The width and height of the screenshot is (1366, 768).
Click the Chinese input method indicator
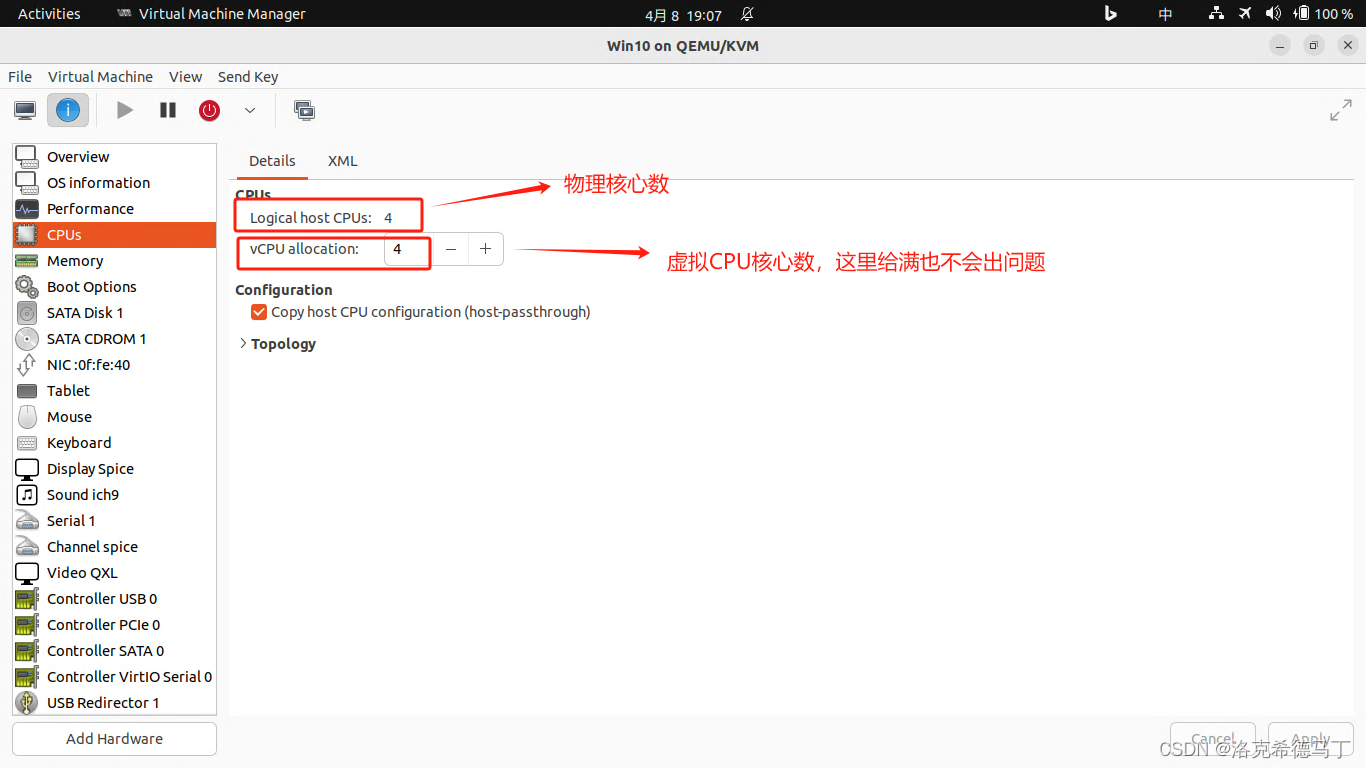[x=1165, y=14]
